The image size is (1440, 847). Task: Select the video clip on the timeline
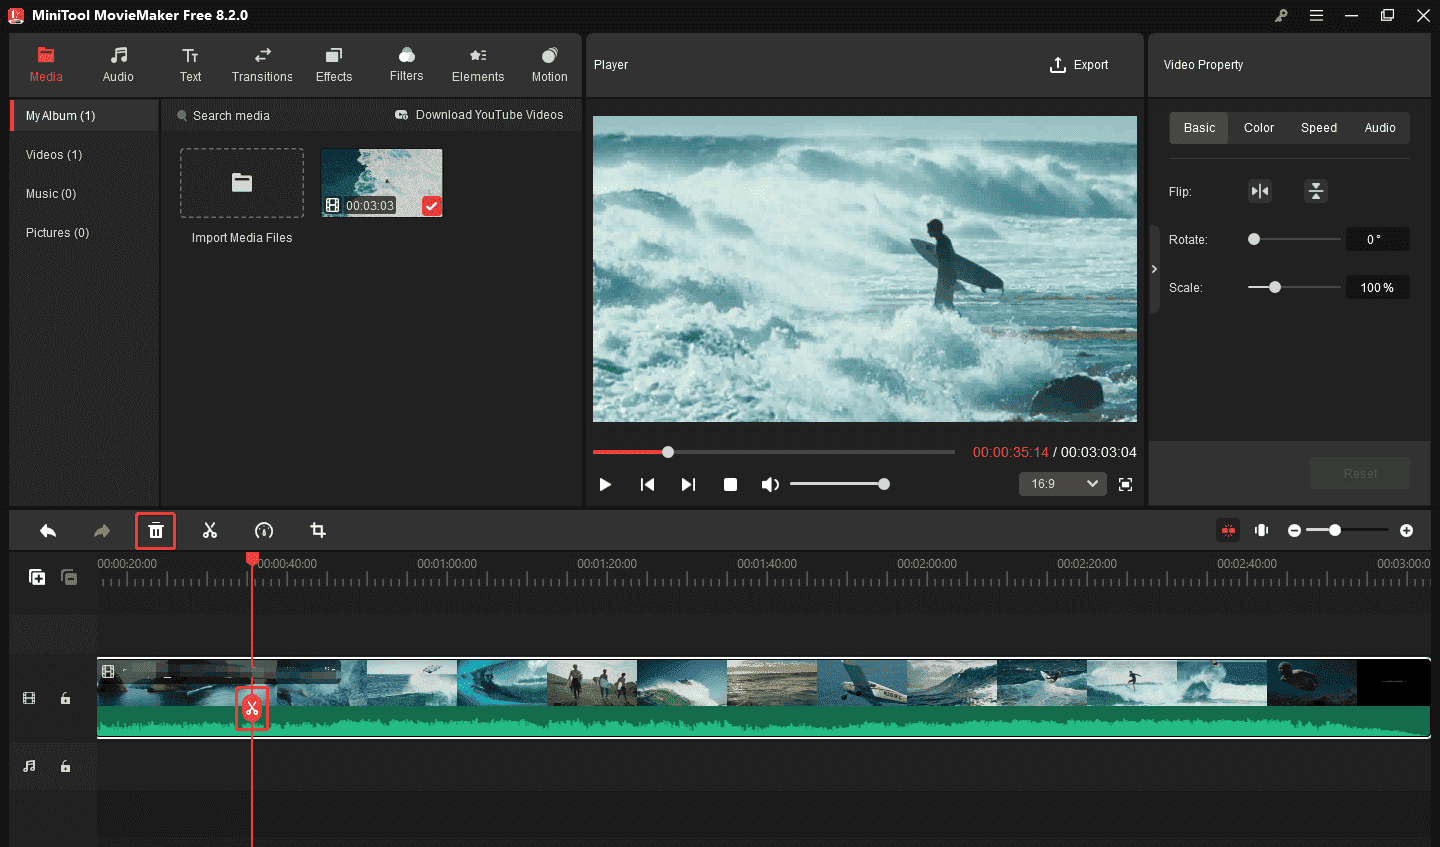click(764, 698)
